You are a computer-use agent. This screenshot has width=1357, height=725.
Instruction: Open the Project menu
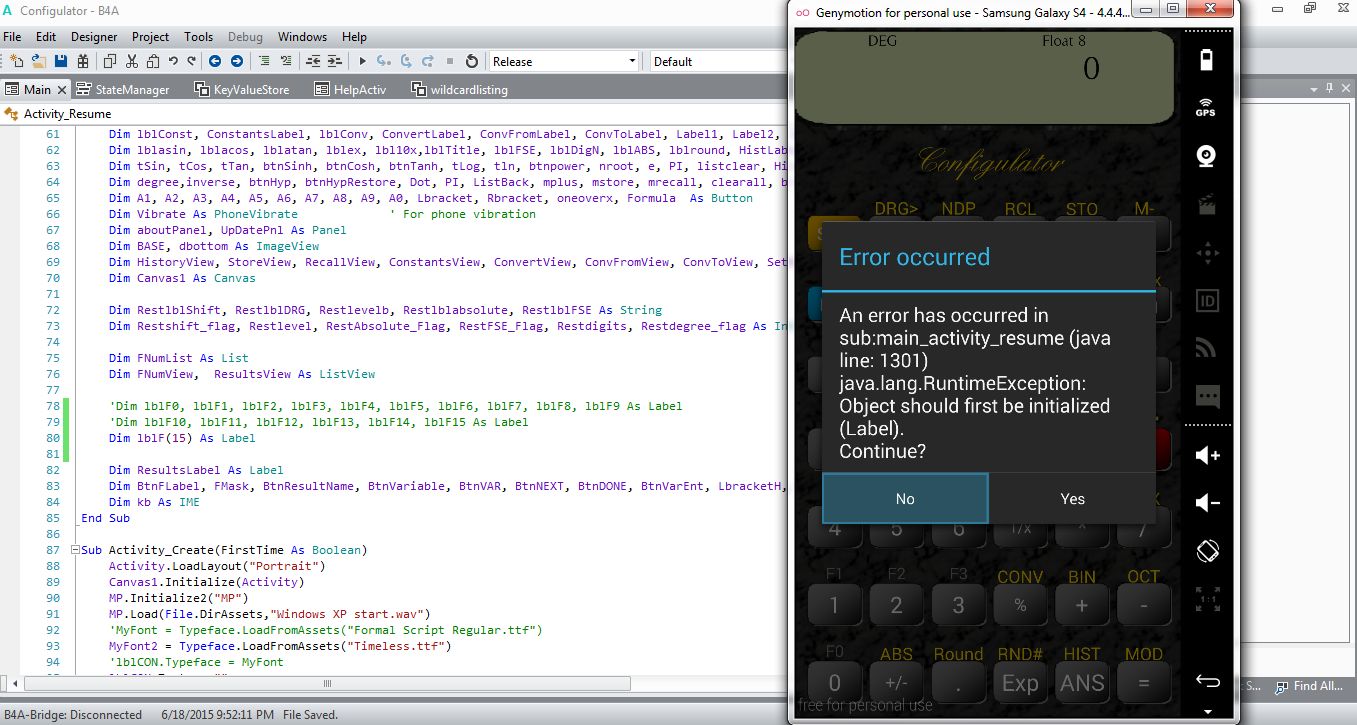coord(151,37)
